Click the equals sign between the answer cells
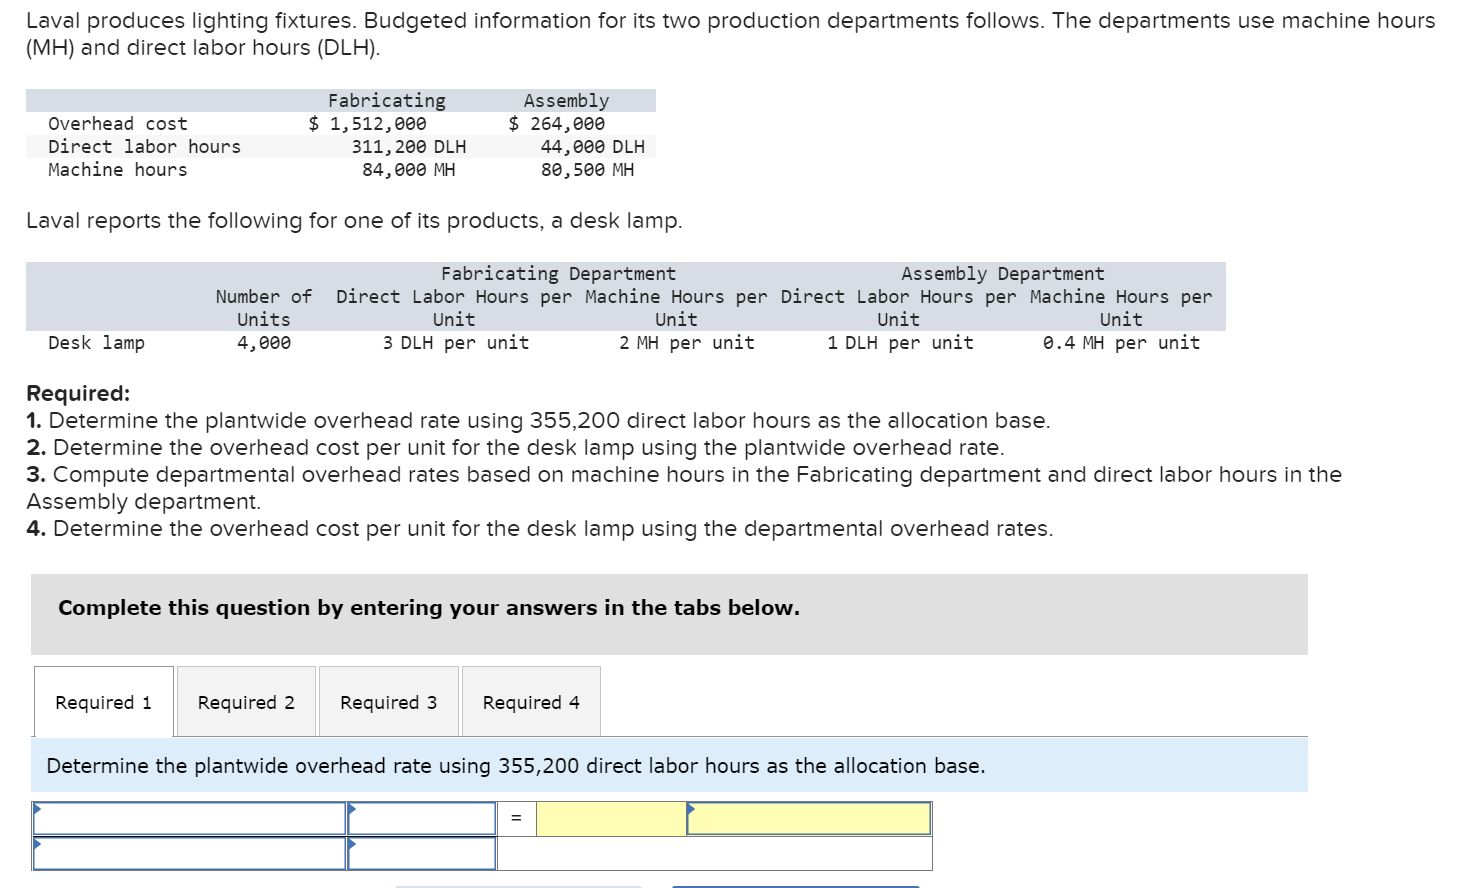The width and height of the screenshot is (1462, 888). [x=516, y=818]
